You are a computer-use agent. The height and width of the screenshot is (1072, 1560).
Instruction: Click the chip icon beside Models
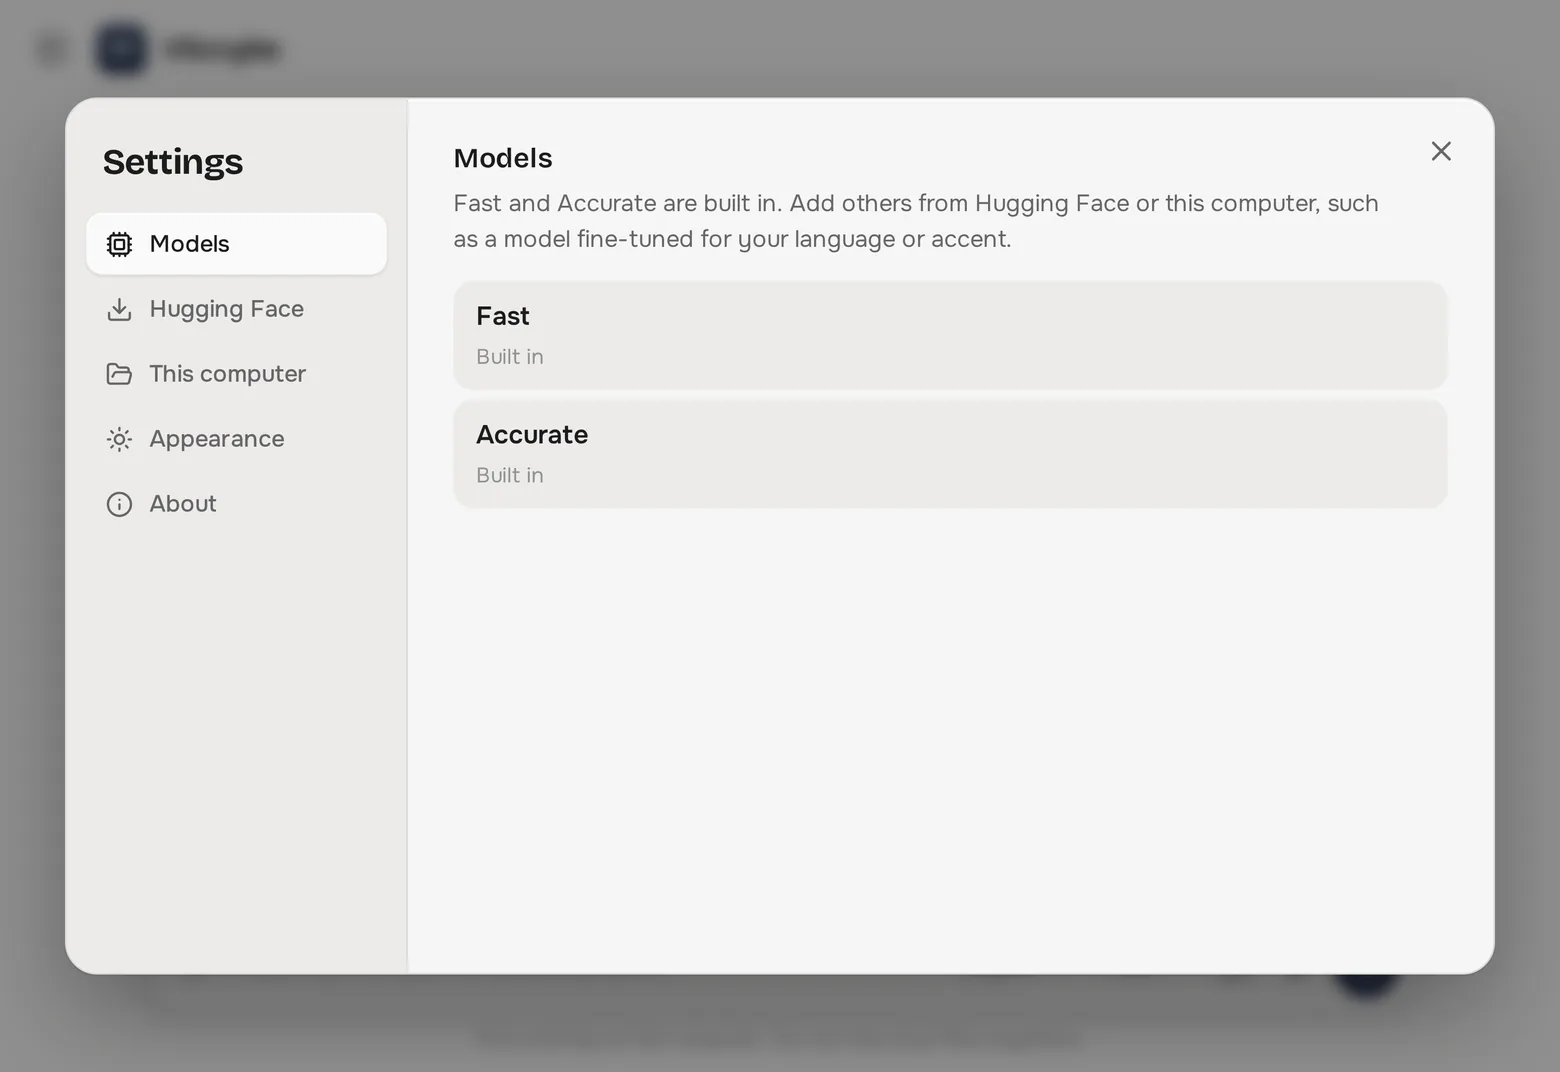coord(119,244)
